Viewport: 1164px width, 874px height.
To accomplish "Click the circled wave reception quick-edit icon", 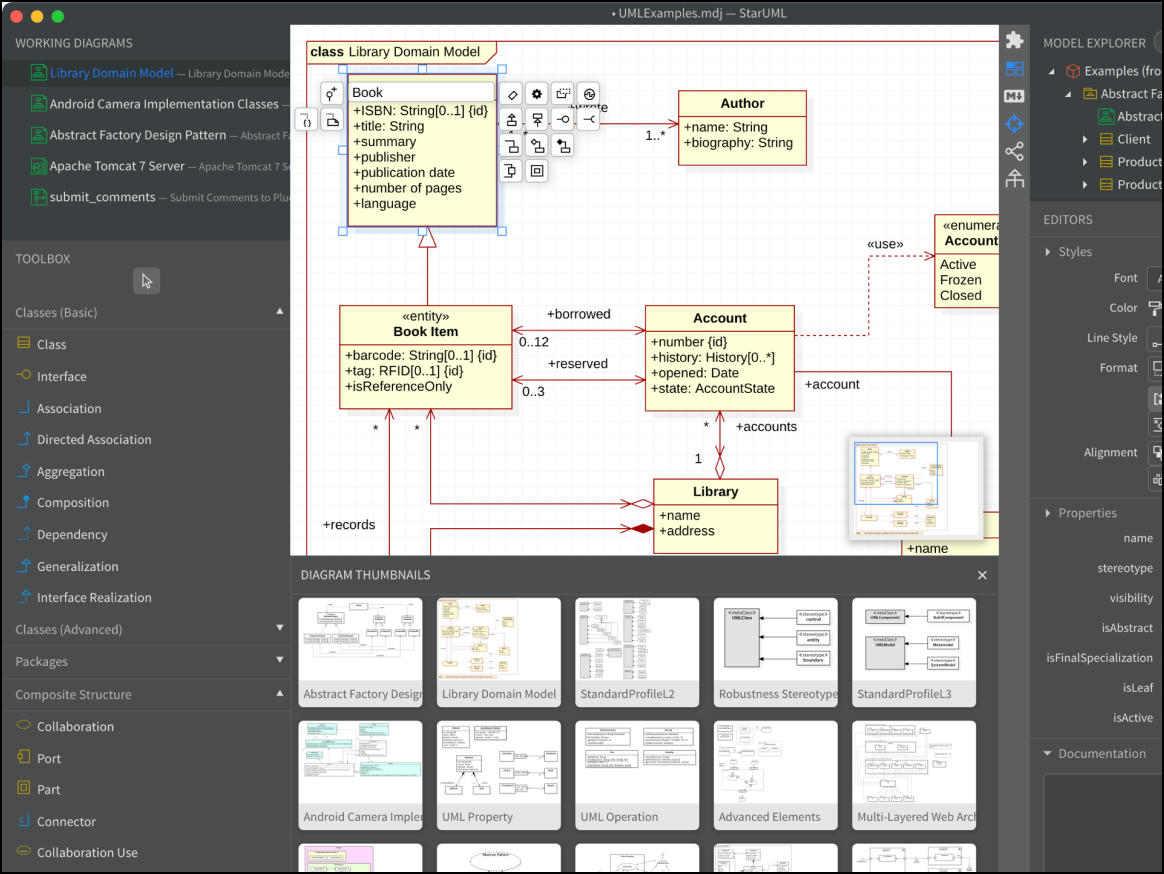I will (x=589, y=94).
